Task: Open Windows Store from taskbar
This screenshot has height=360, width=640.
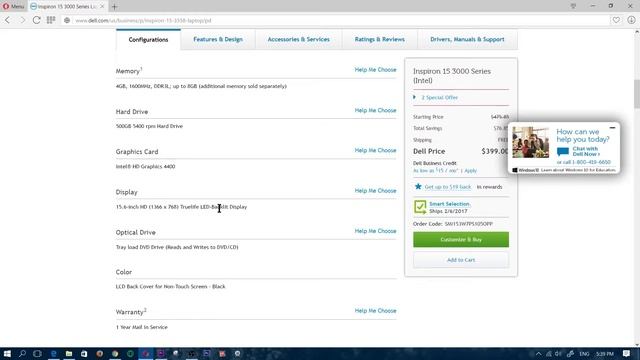Action: click(x=84, y=353)
